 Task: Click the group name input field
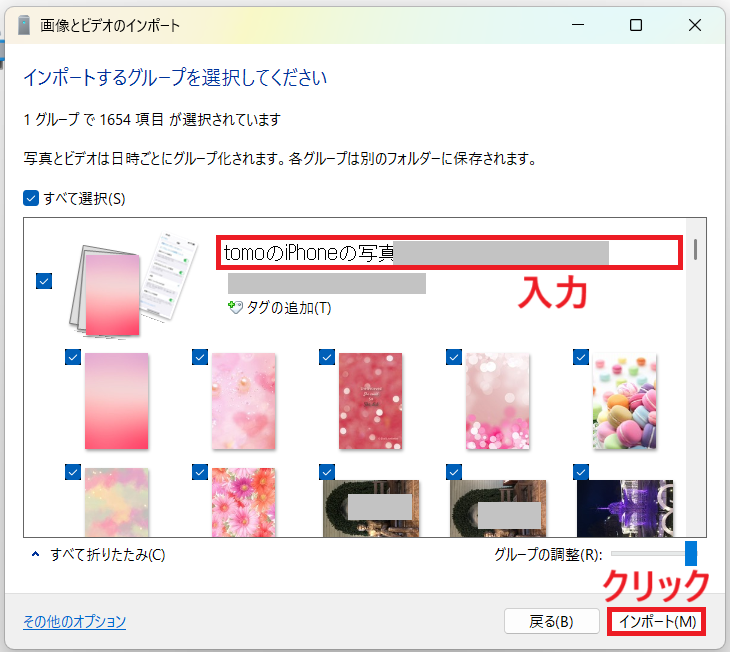tap(450, 253)
